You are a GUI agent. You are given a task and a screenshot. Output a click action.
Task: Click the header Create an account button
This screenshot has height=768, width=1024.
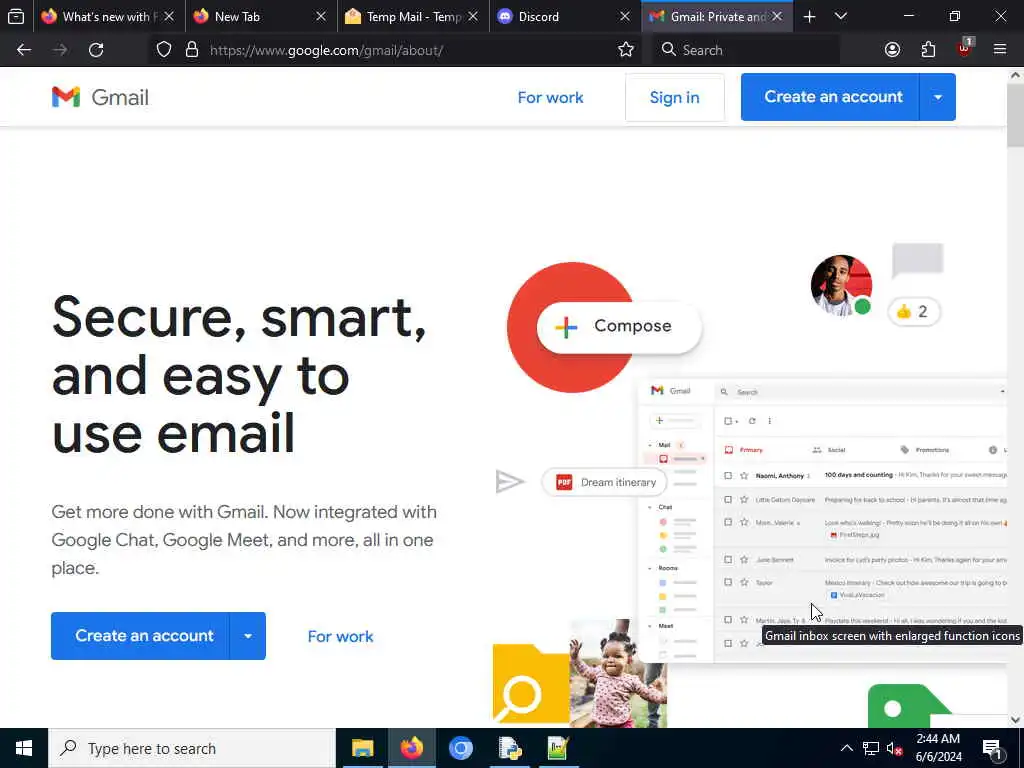point(830,97)
